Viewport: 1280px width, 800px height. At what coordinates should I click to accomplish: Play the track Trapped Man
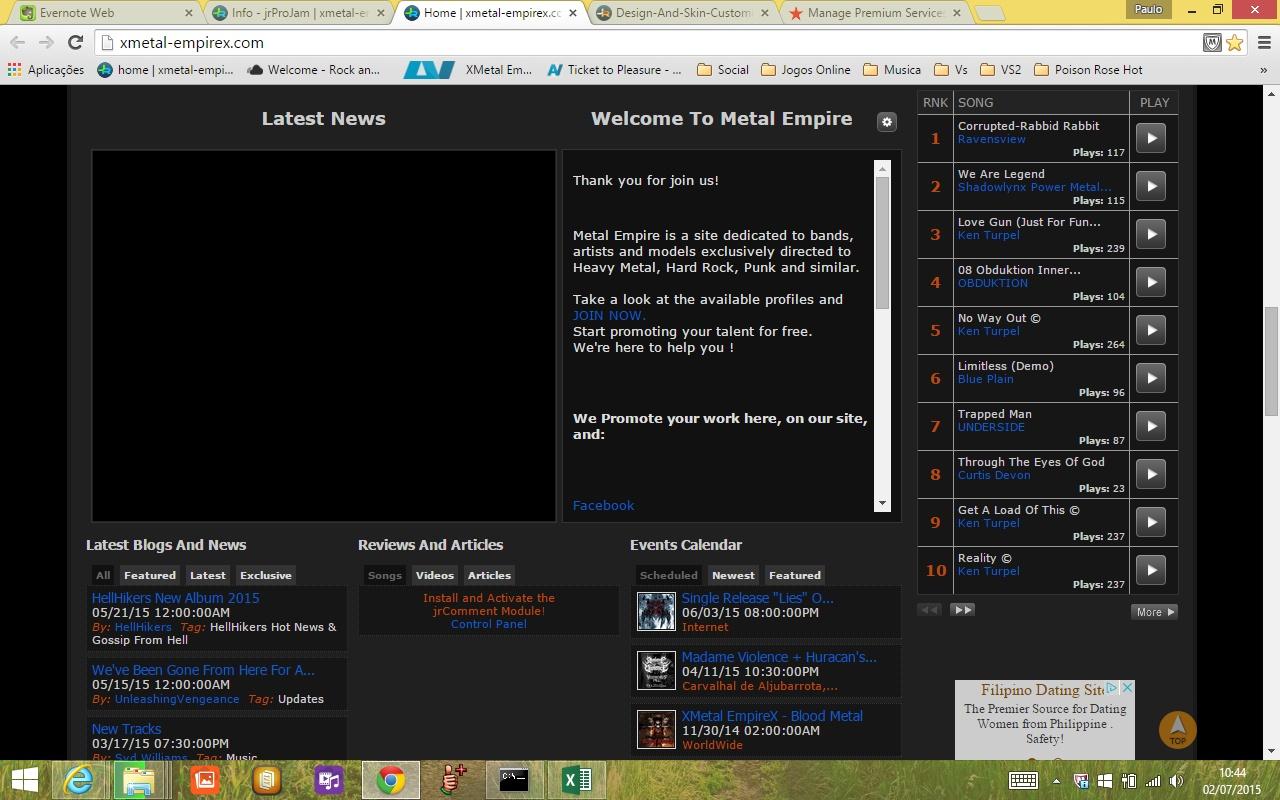coord(1151,426)
